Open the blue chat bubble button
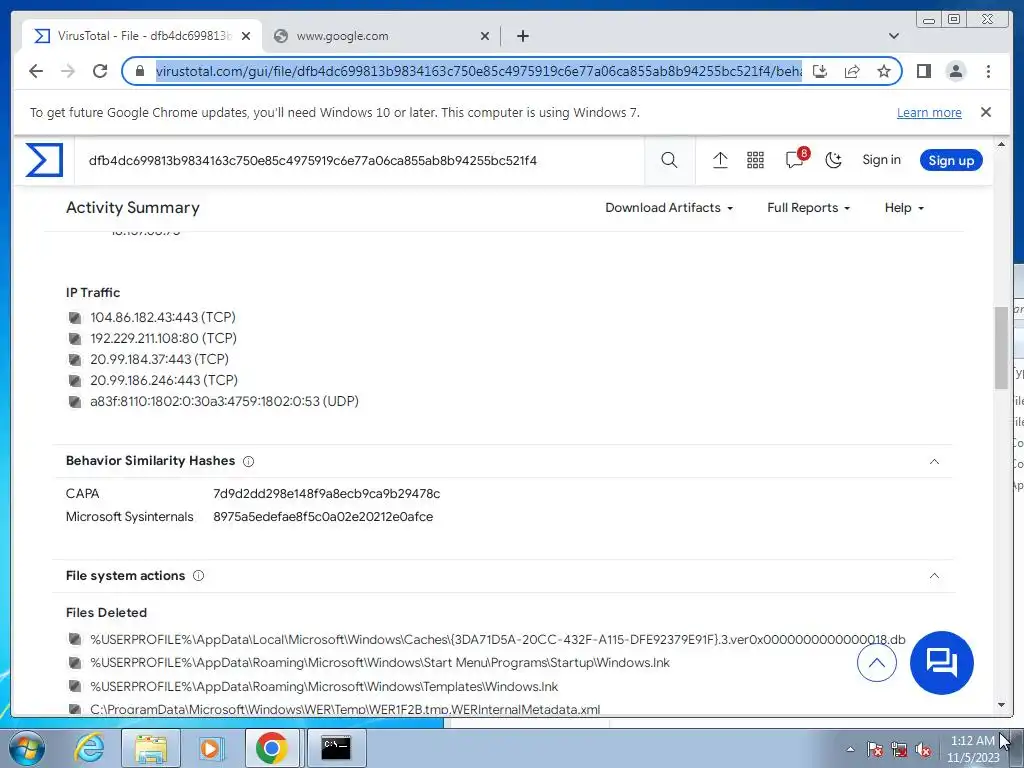This screenshot has width=1024, height=768. (941, 663)
